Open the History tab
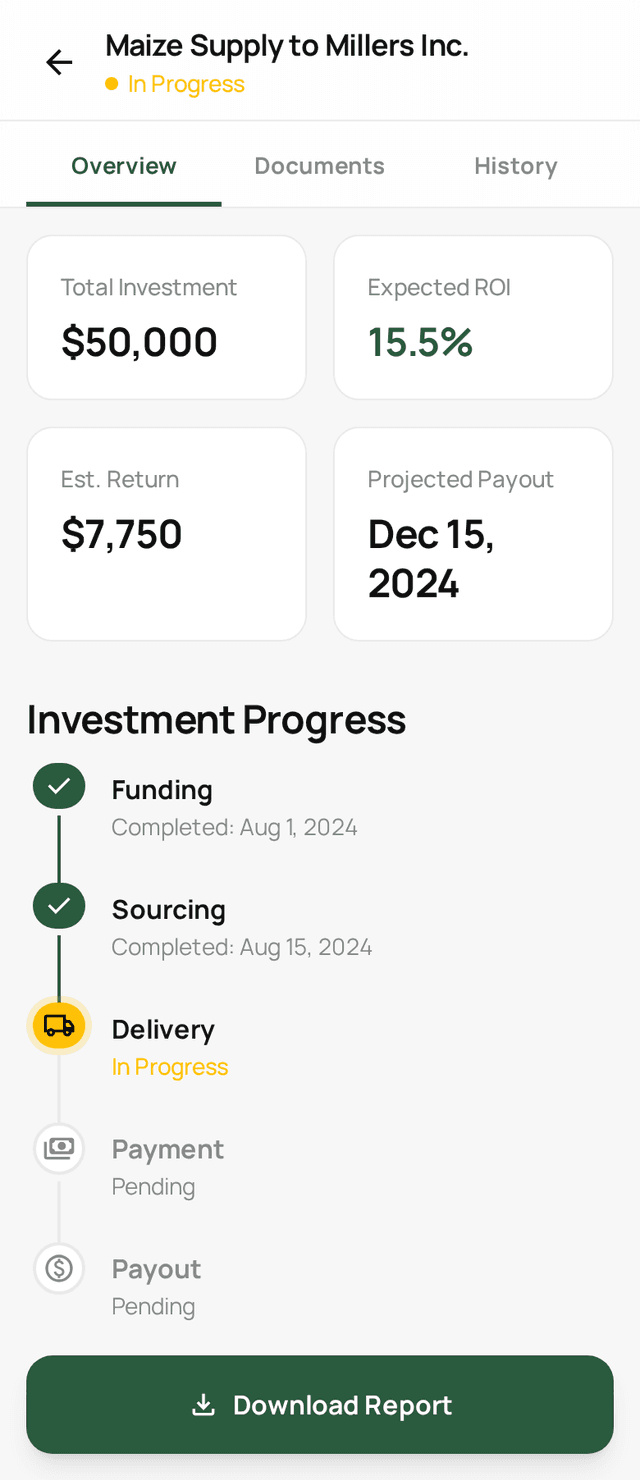The height and width of the screenshot is (1480, 640). coord(515,166)
